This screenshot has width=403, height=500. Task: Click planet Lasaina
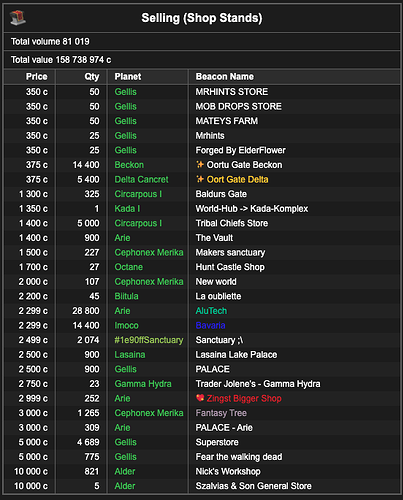click(x=130, y=355)
